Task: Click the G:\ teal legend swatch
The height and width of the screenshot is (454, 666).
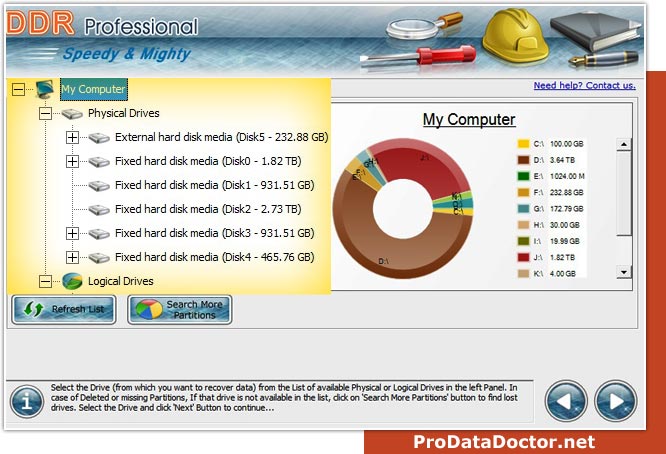Action: (523, 209)
